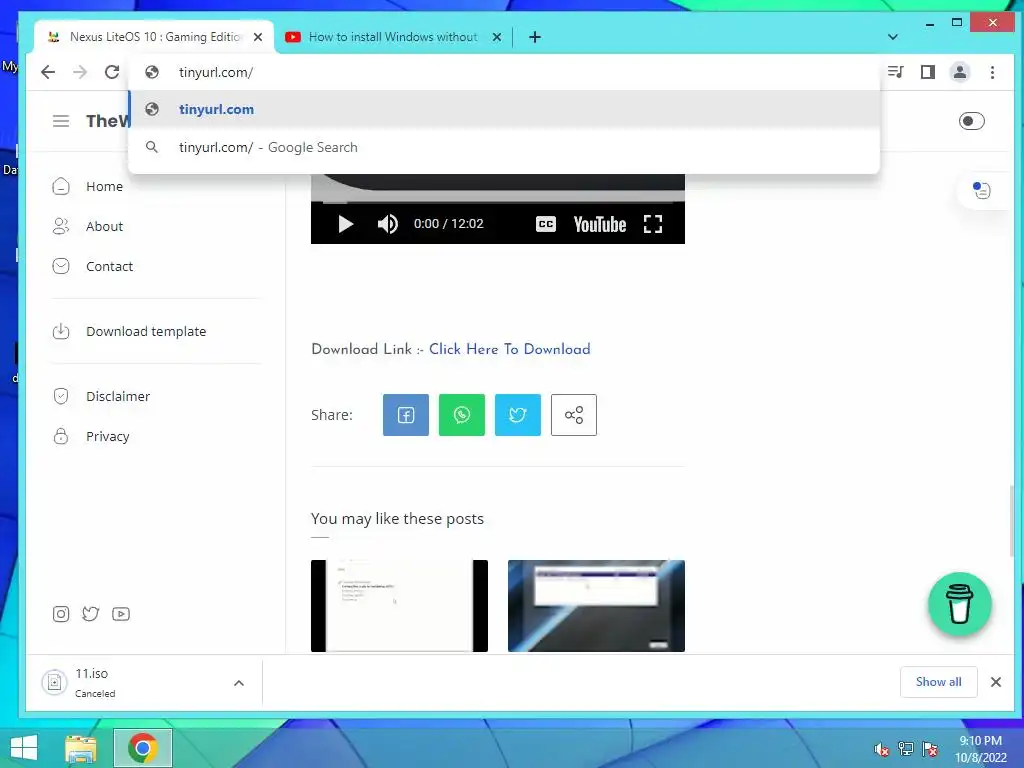Select the tinyurl.com suggestion
Viewport: 1024px width, 768px height.
click(504, 109)
